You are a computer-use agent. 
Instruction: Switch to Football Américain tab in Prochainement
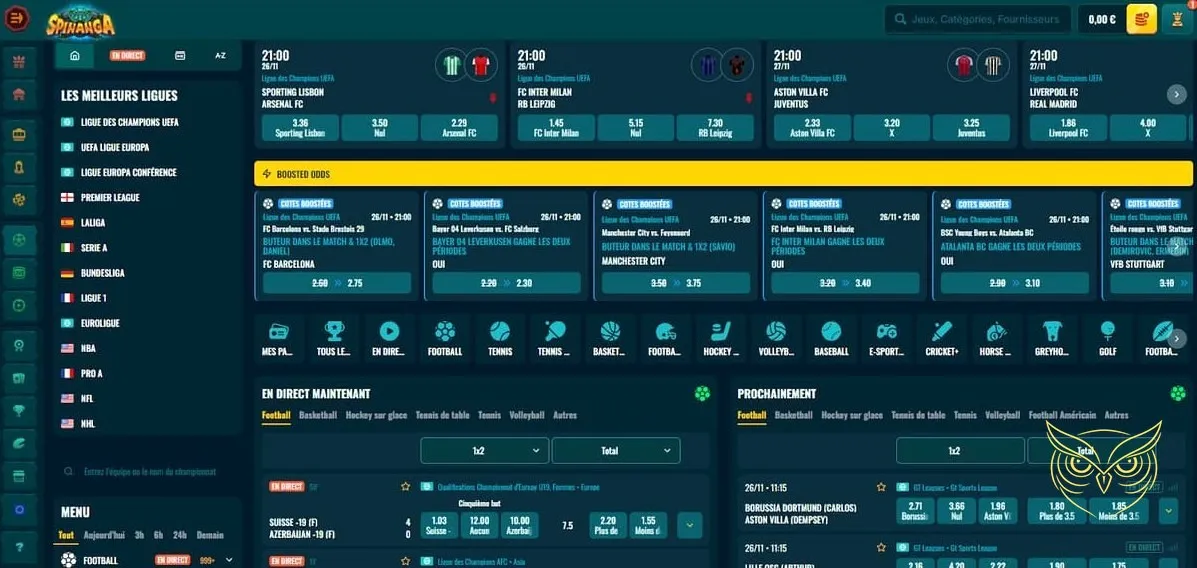pos(1062,415)
